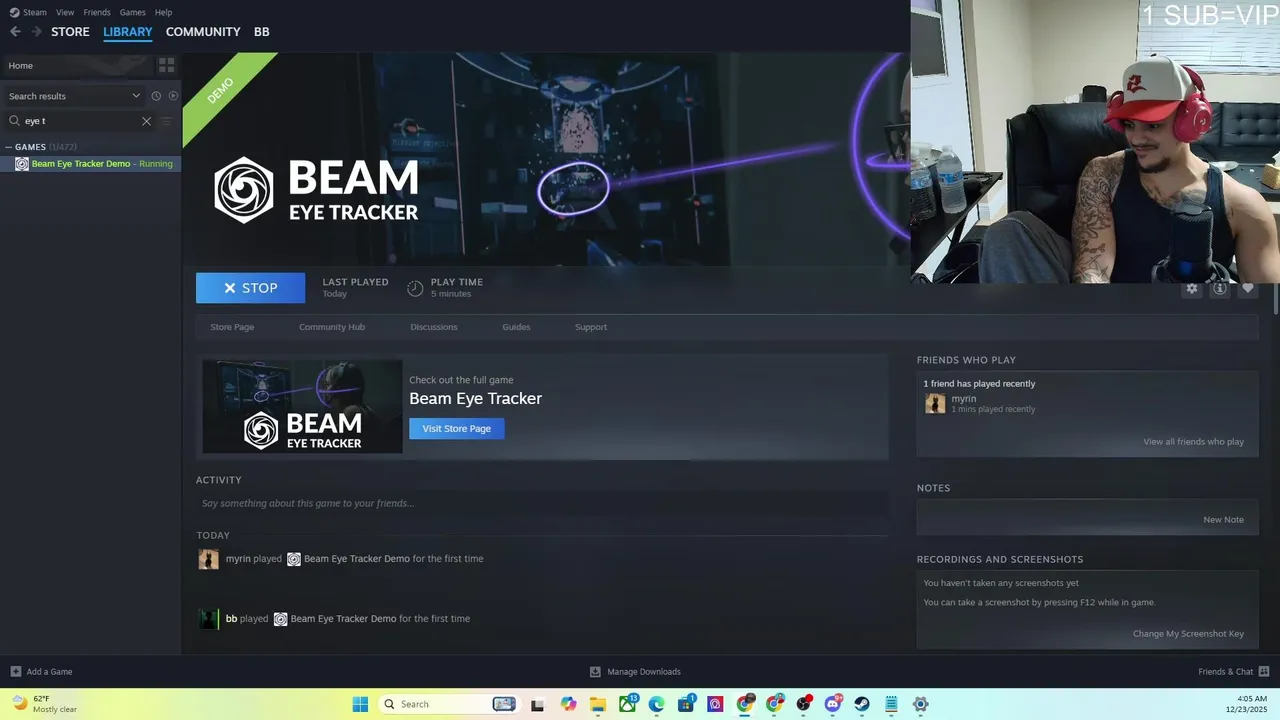Open the View menu
Image resolution: width=1280 pixels, height=720 pixels.
point(65,12)
